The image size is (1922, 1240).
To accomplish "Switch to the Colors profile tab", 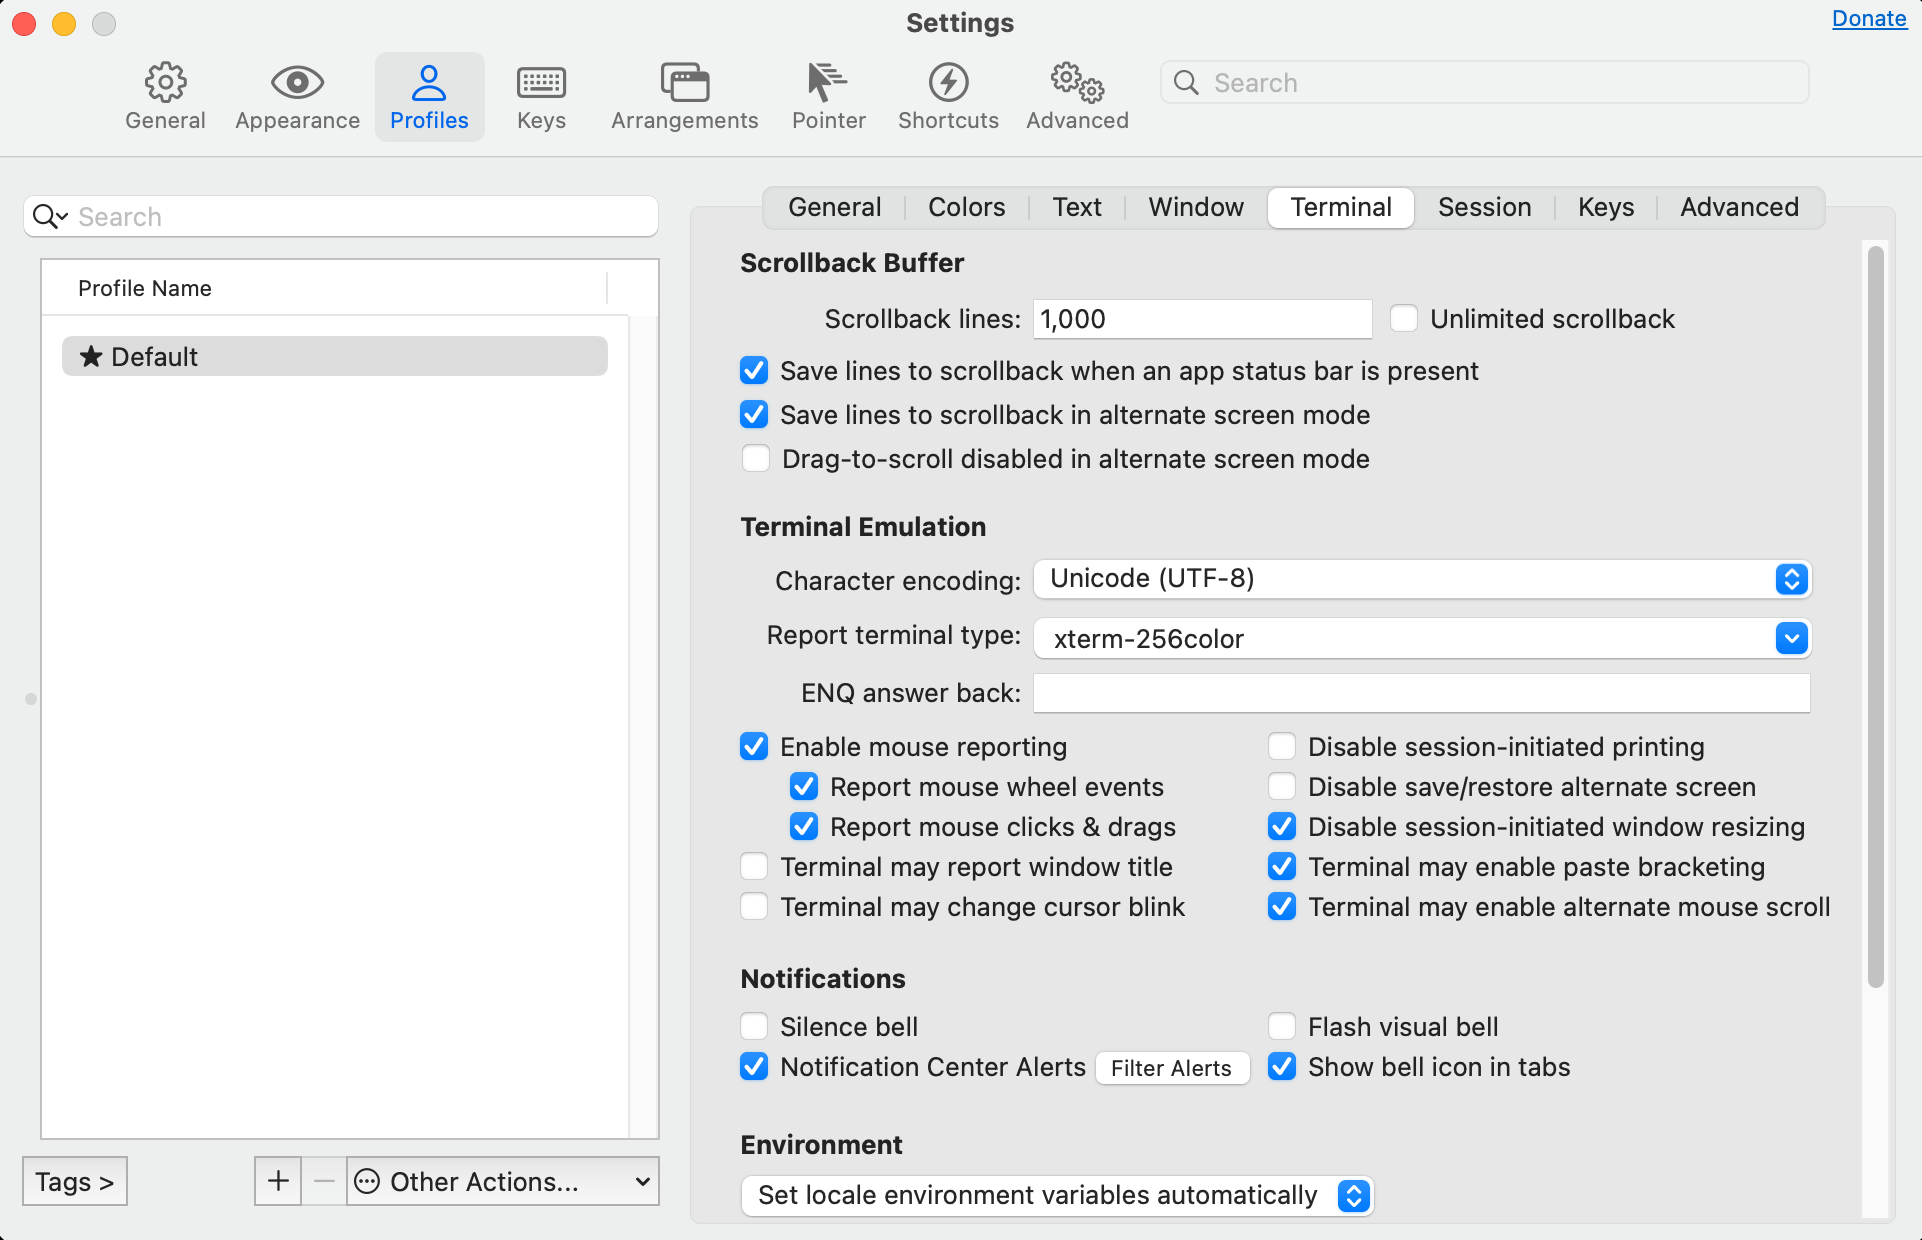I will point(966,207).
